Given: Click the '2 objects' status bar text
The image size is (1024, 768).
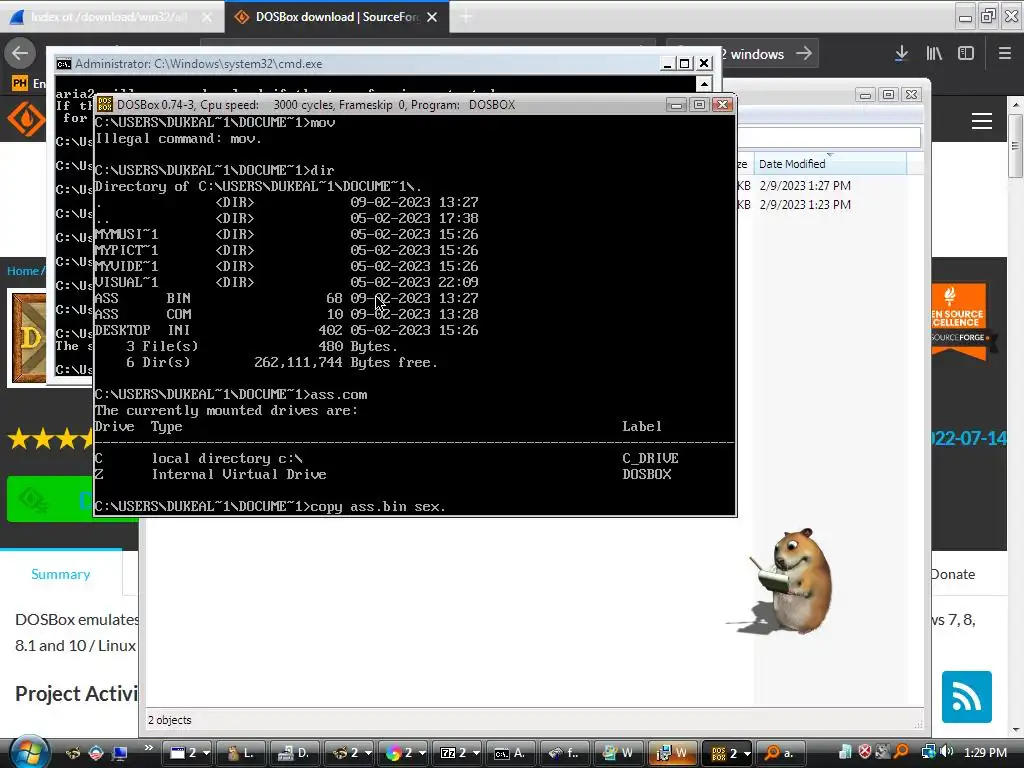Looking at the screenshot, I should [x=170, y=720].
